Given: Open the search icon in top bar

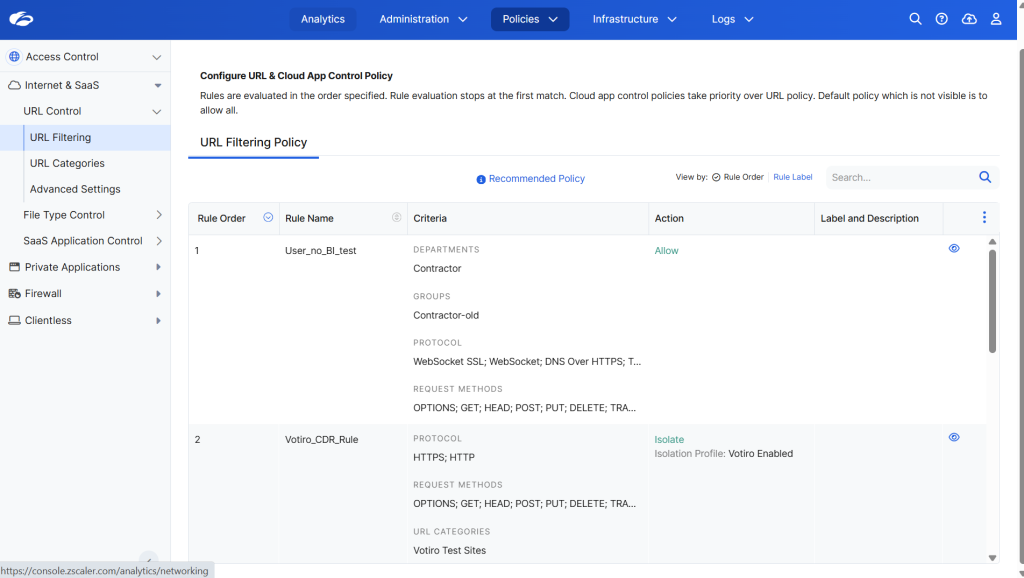Looking at the screenshot, I should coord(915,19).
